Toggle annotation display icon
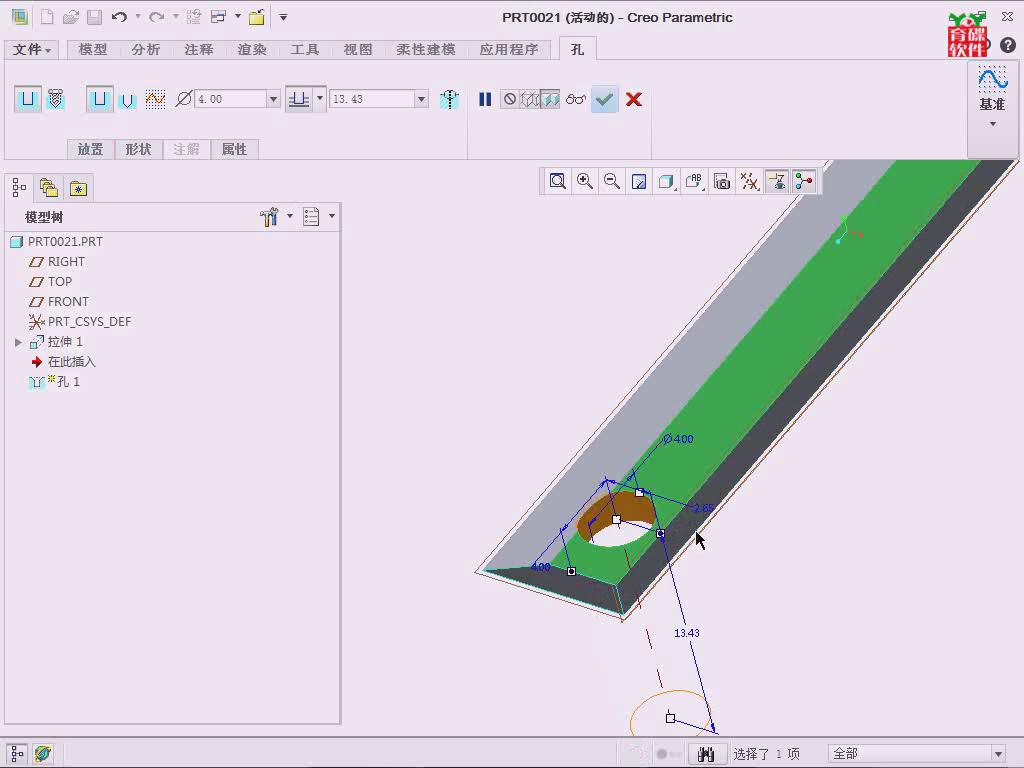Viewport: 1024px width, 768px height. (x=777, y=182)
